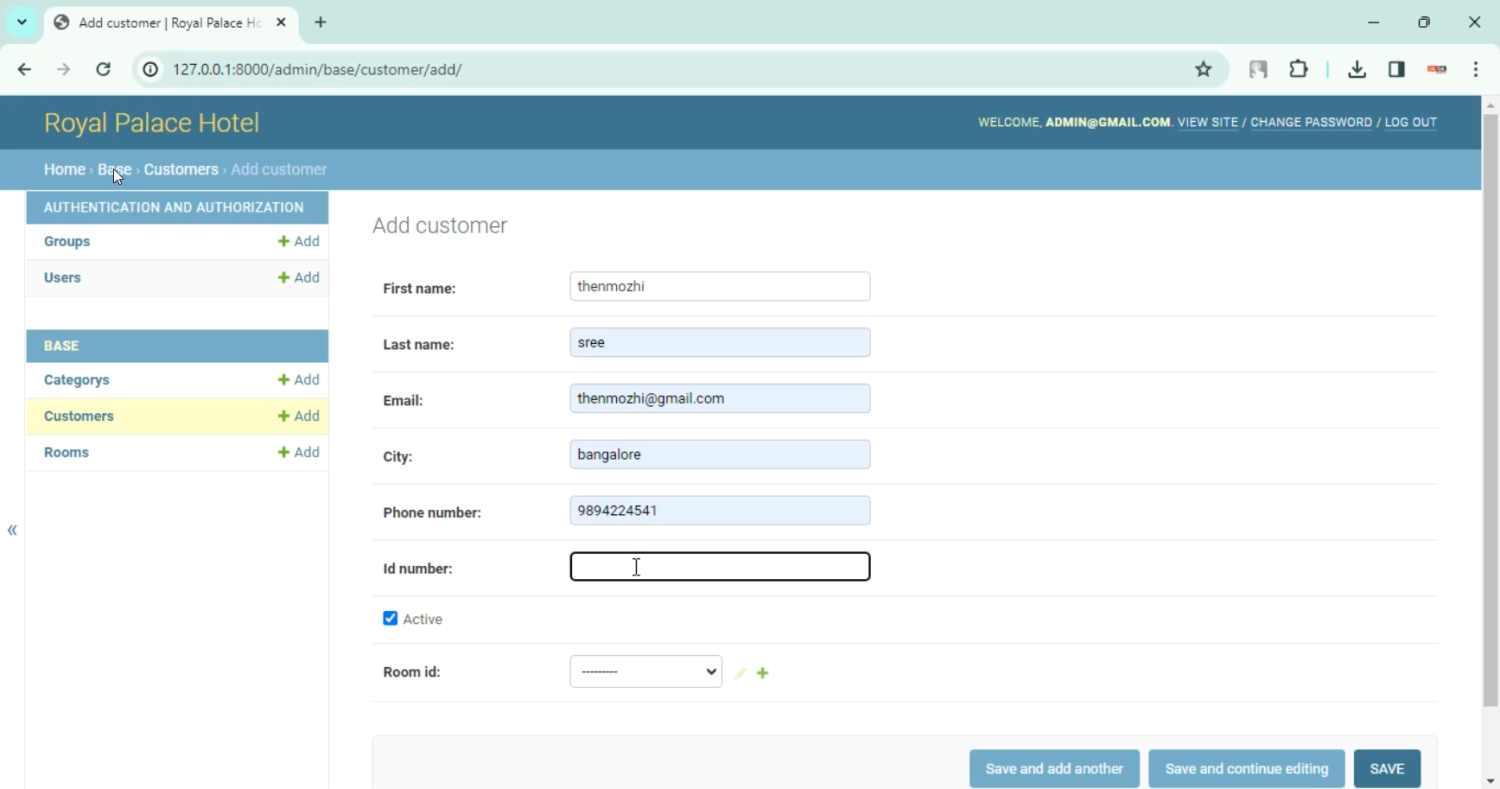Uncheck the Active checkbox
Viewport: 1500px width, 789px height.
pos(390,618)
